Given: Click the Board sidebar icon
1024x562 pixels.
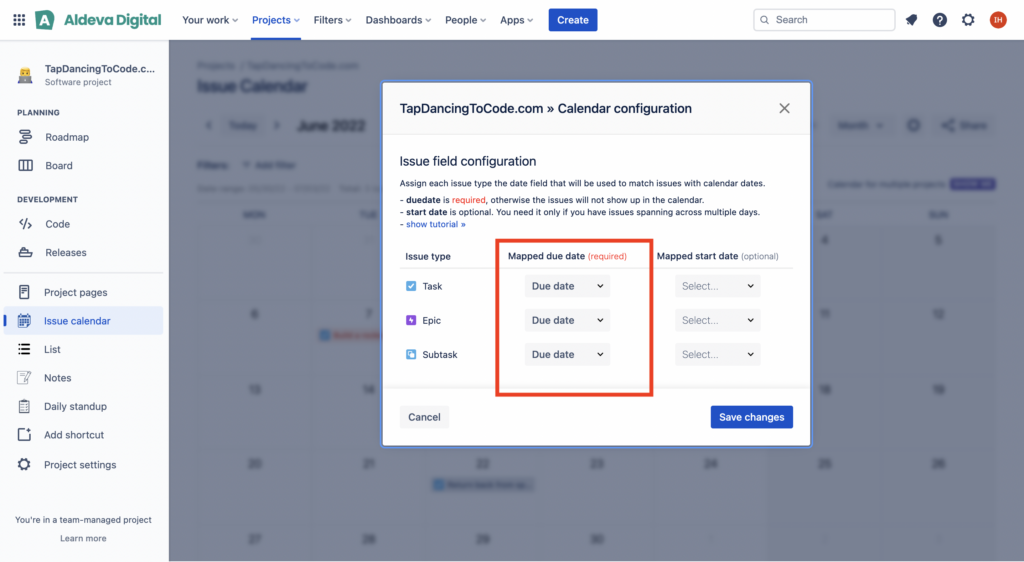Looking at the screenshot, I should pos(25,166).
